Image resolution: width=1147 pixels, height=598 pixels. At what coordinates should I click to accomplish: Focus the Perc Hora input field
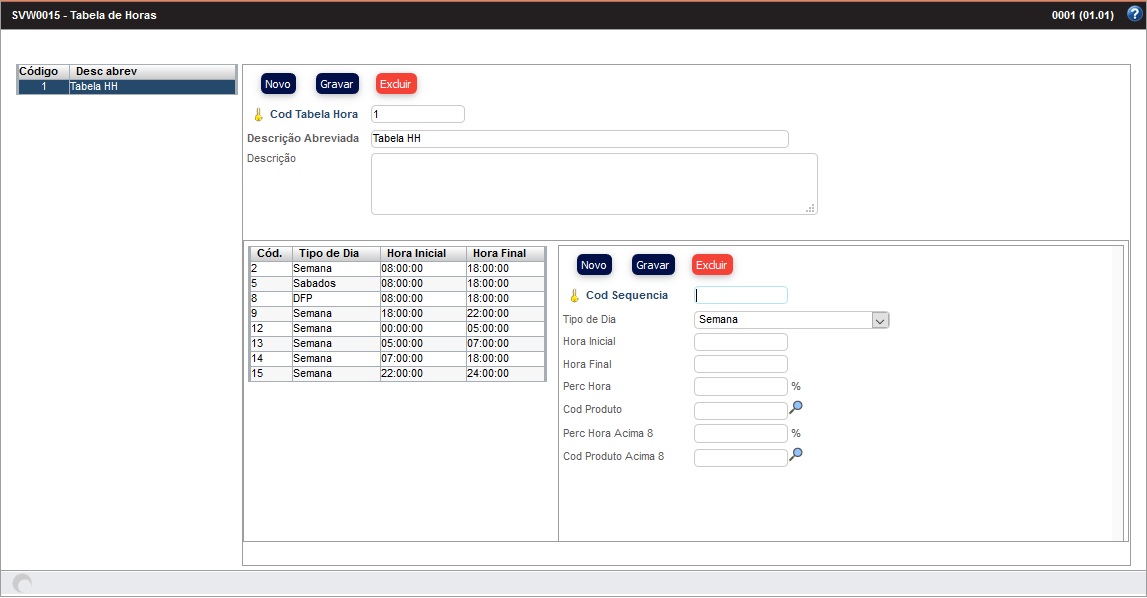[x=740, y=386]
